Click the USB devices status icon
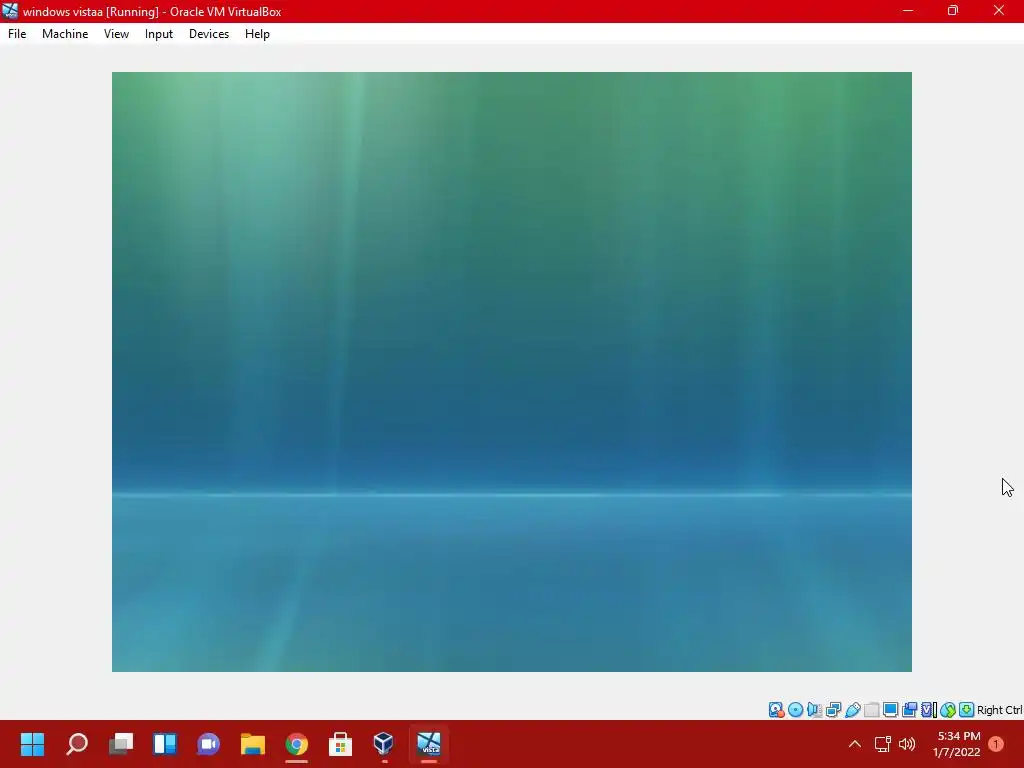The height and width of the screenshot is (768, 1024). click(852, 710)
